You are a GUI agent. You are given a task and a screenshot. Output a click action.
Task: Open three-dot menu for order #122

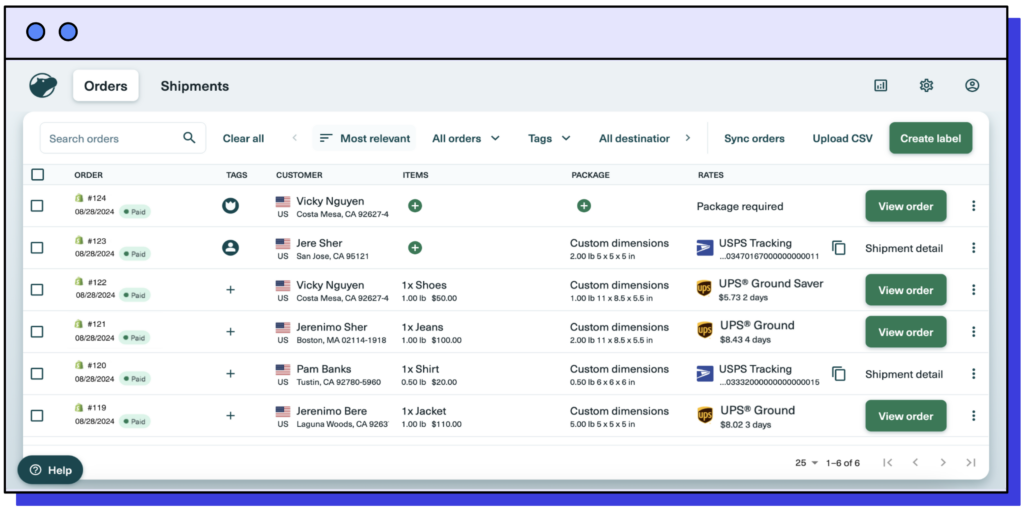(973, 290)
